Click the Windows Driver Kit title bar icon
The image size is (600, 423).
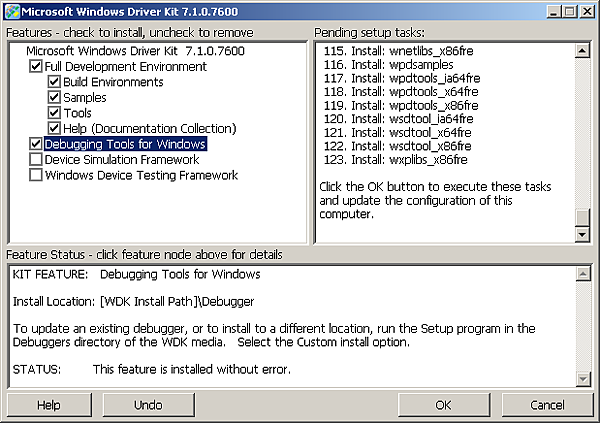(12, 11)
